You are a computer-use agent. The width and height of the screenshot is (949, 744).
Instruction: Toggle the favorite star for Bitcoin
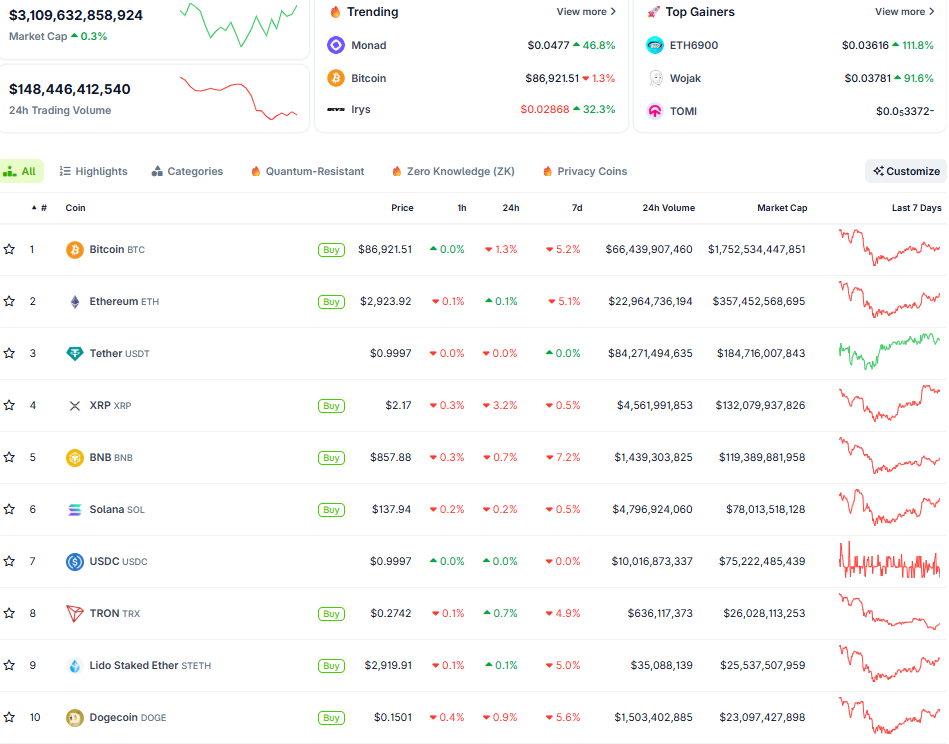coord(9,250)
